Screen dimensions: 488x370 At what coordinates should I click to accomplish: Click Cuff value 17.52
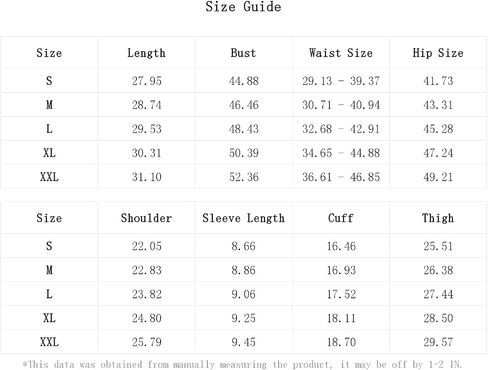[x=341, y=294]
